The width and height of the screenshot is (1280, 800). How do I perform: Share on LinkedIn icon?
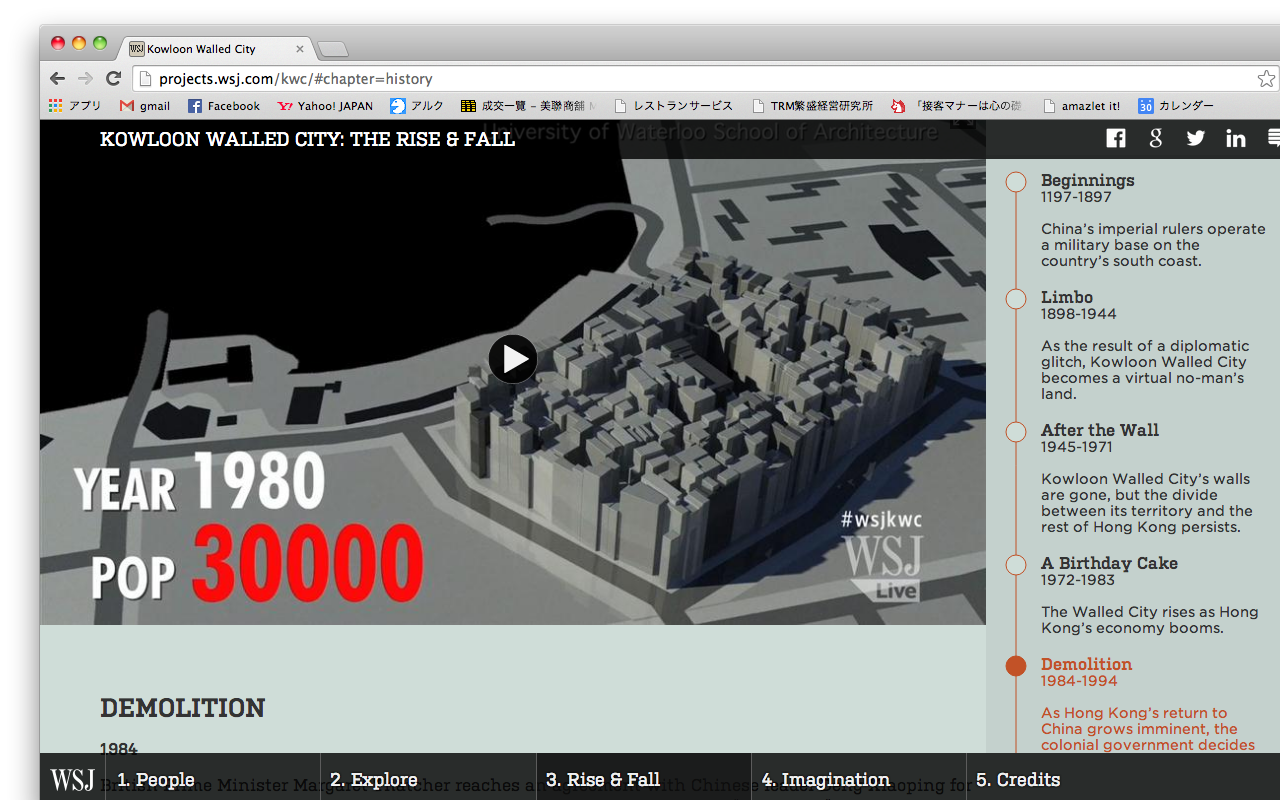click(1236, 138)
